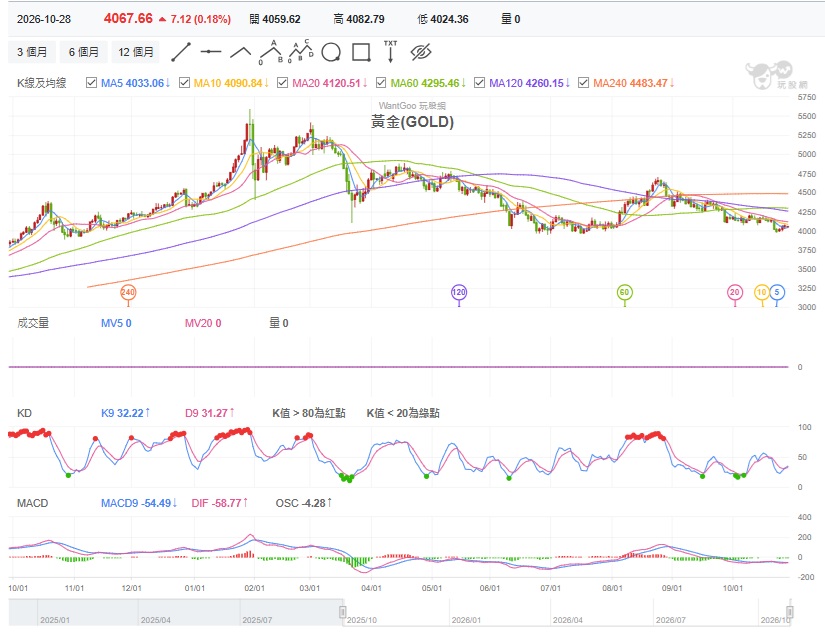Click the 240 moving average circle marker
Screen dimensions: 825x636
(128, 292)
